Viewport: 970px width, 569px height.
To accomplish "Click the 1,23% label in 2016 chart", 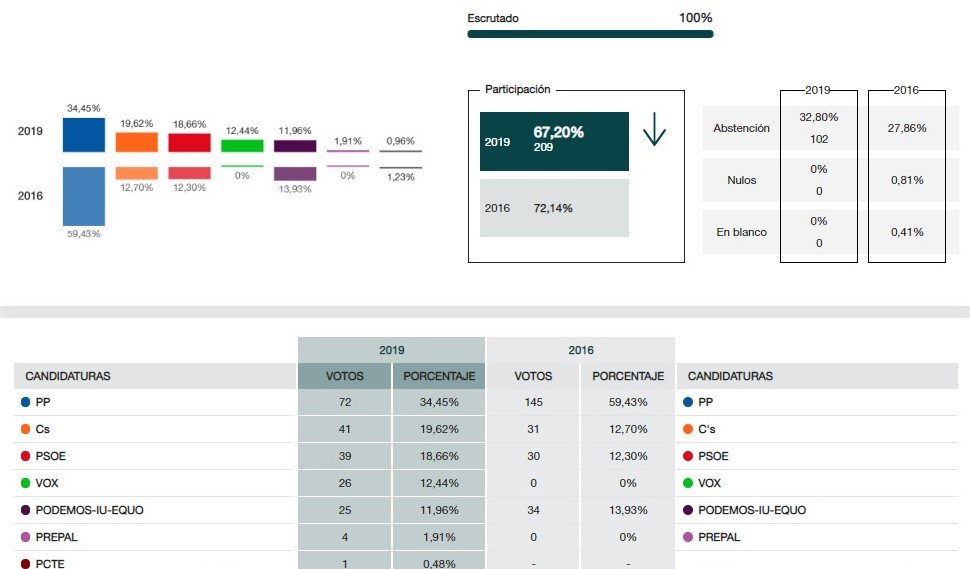I will (x=400, y=177).
